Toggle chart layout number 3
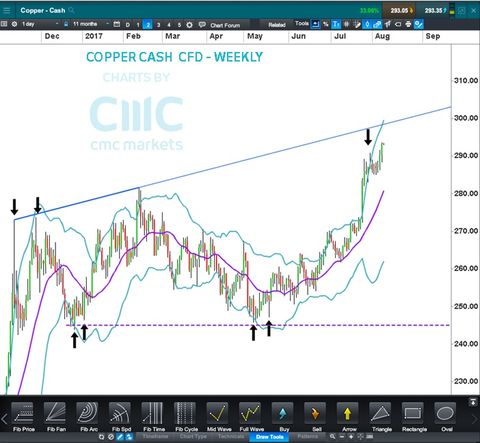The height and width of the screenshot is (443, 480). (x=158, y=25)
